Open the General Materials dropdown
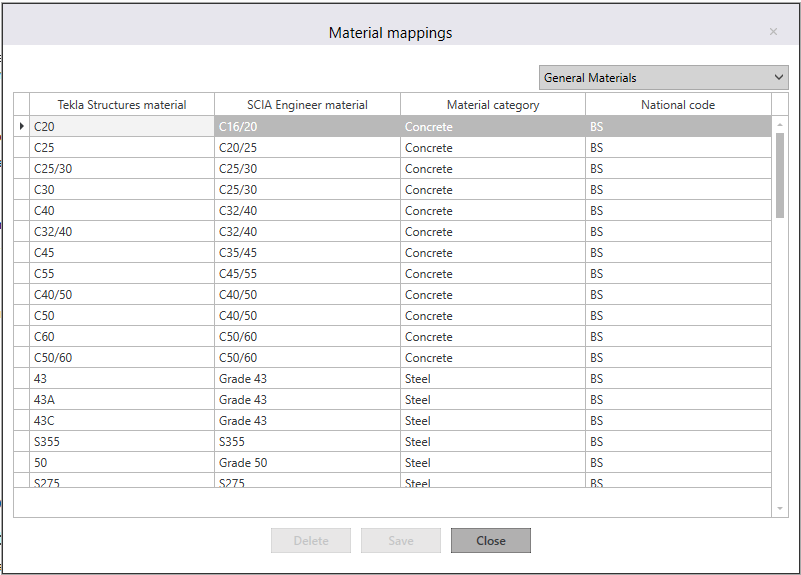Screen dimensions: 801x575 664,78
